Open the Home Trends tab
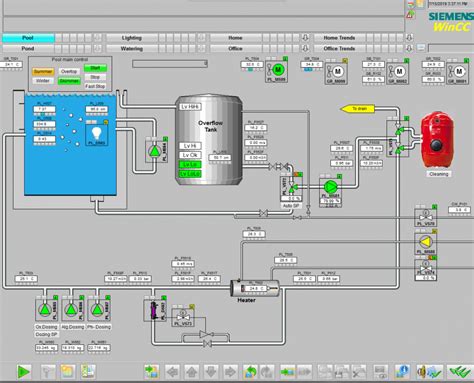The width and height of the screenshot is (474, 383). point(339,38)
